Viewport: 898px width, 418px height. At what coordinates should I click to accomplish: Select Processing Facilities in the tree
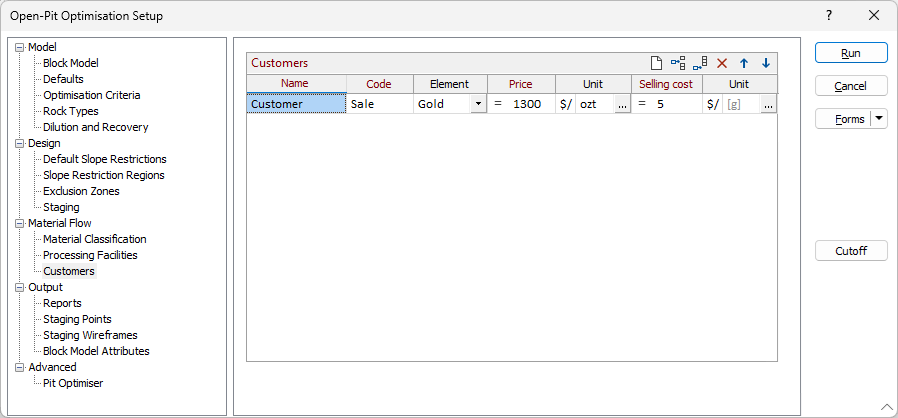click(x=90, y=255)
